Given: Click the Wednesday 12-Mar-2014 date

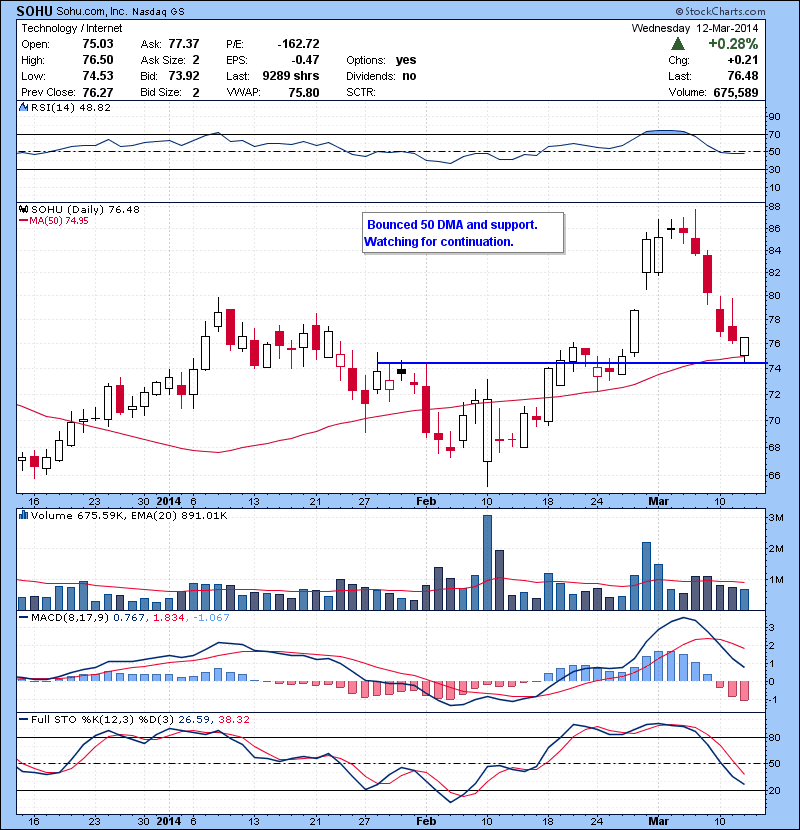Looking at the screenshot, I should coord(695,28).
